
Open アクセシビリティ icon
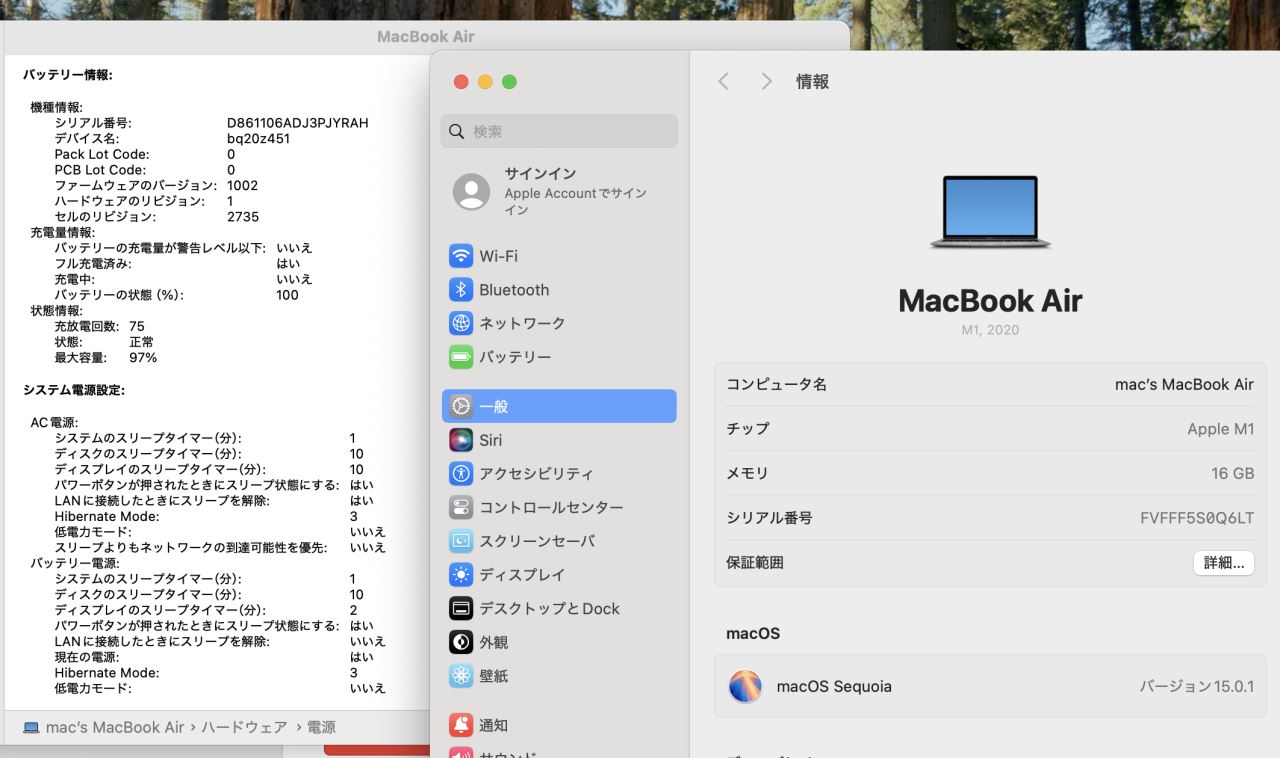click(461, 474)
